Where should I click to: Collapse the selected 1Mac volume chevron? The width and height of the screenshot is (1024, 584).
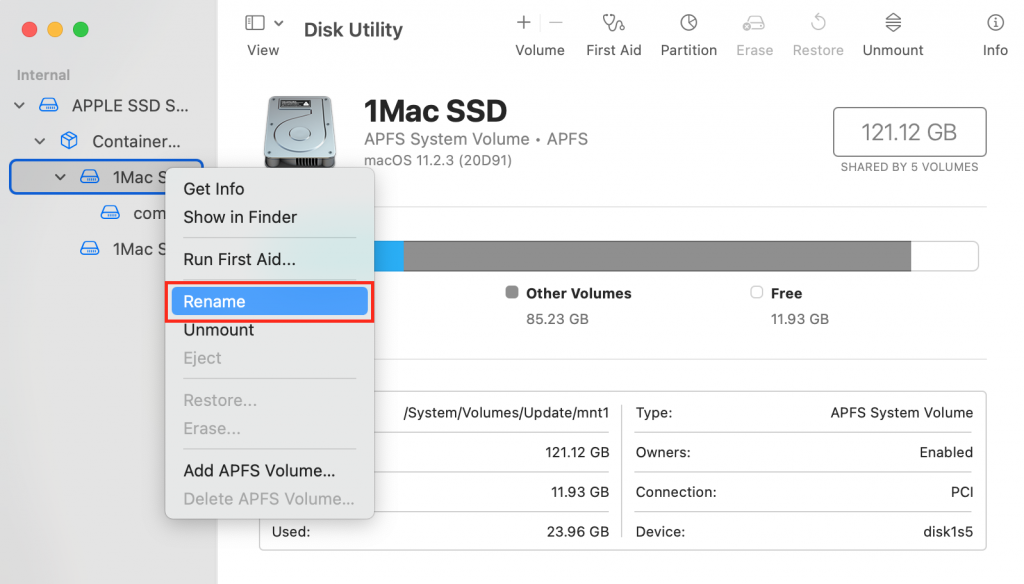(x=60, y=177)
